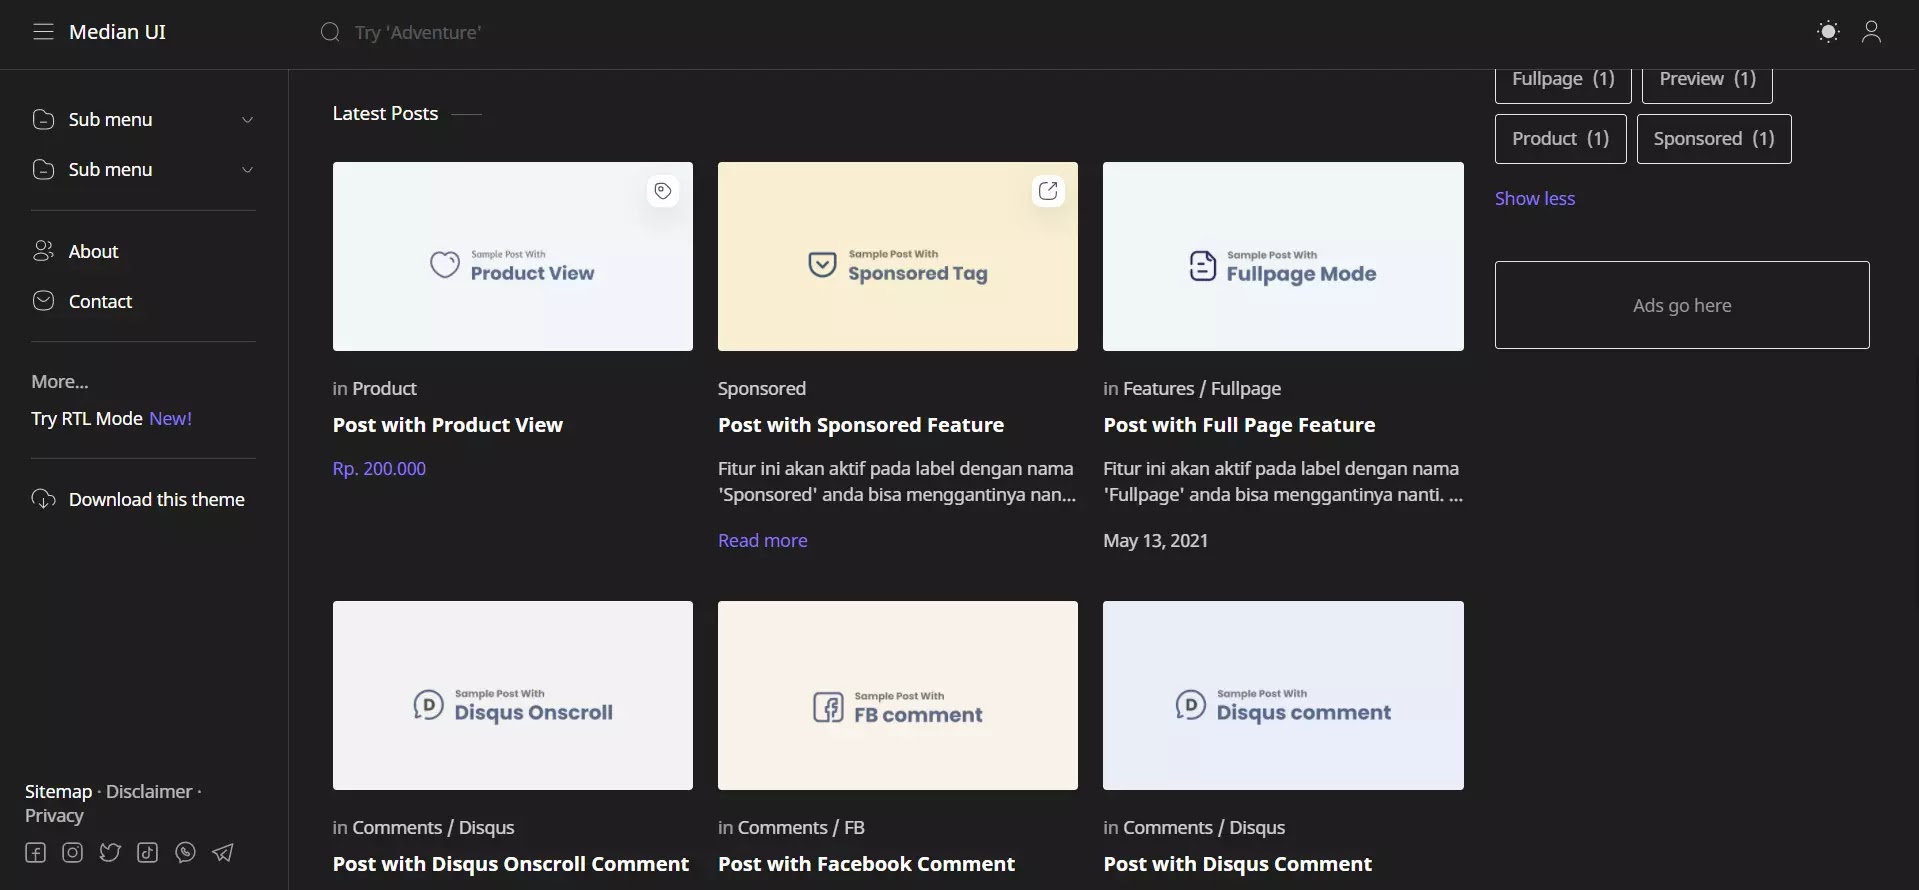Open the Privacy footer link
1919x890 pixels.
tap(54, 815)
